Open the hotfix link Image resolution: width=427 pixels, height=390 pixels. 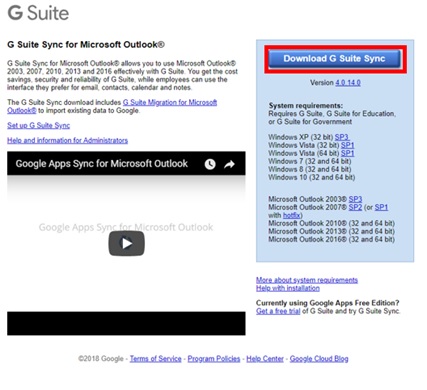[292, 215]
